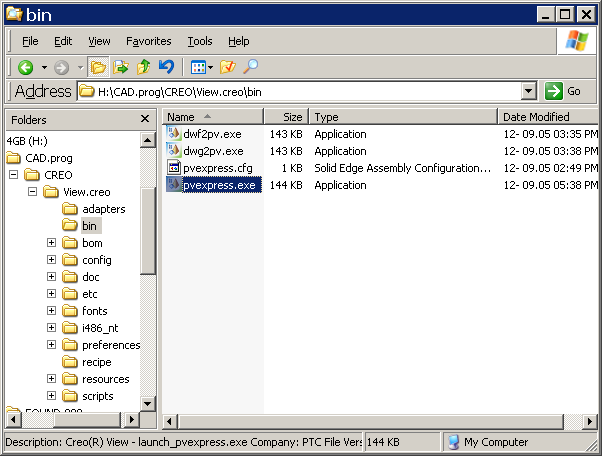Select the adapters folder in tree
The width and height of the screenshot is (602, 456).
(104, 209)
